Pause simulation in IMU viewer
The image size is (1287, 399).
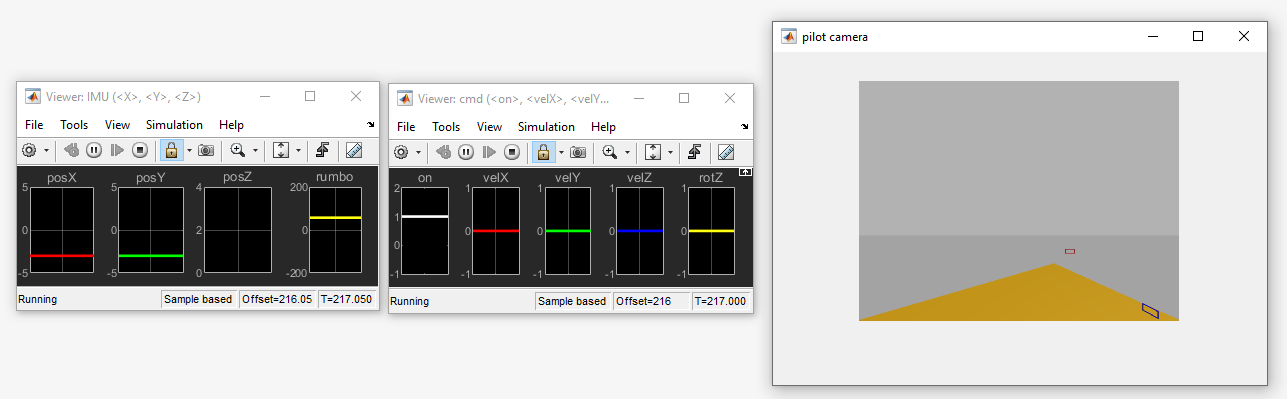click(94, 150)
